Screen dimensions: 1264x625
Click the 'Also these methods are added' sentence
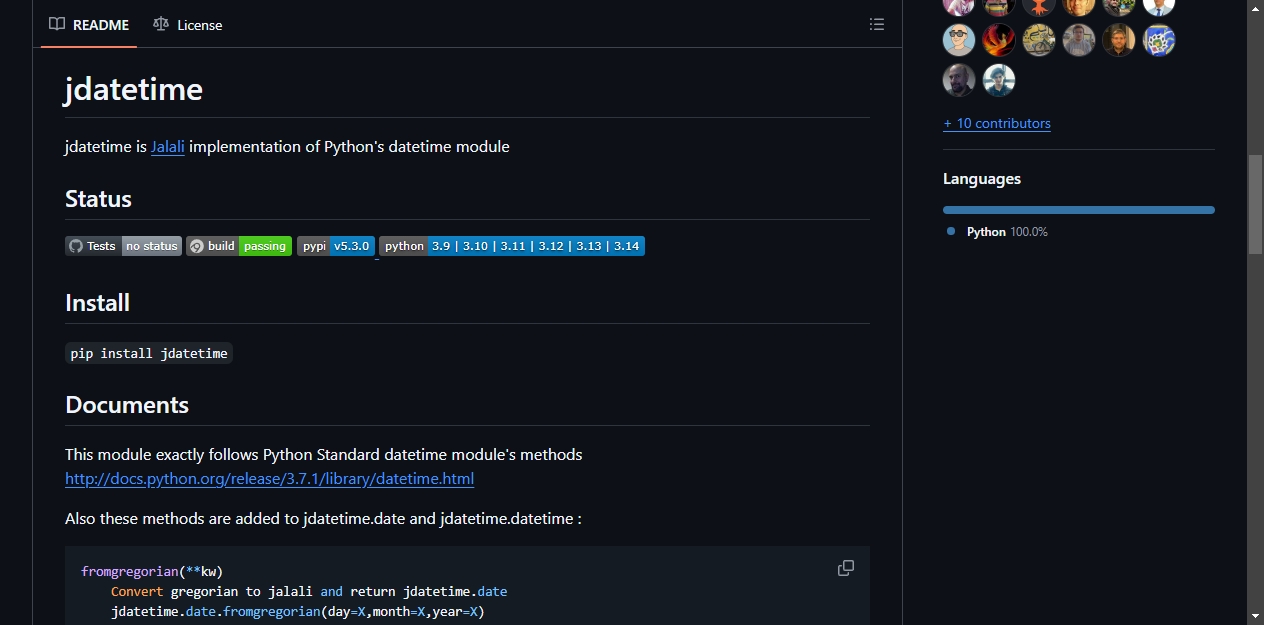pyautogui.click(x=323, y=519)
